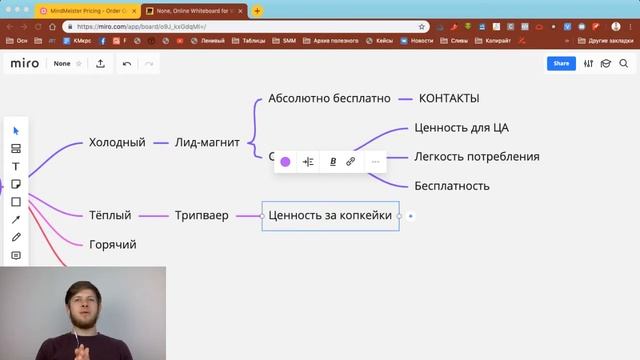The height and width of the screenshot is (360, 640).
Task: Click the insert link icon
Action: click(351, 162)
